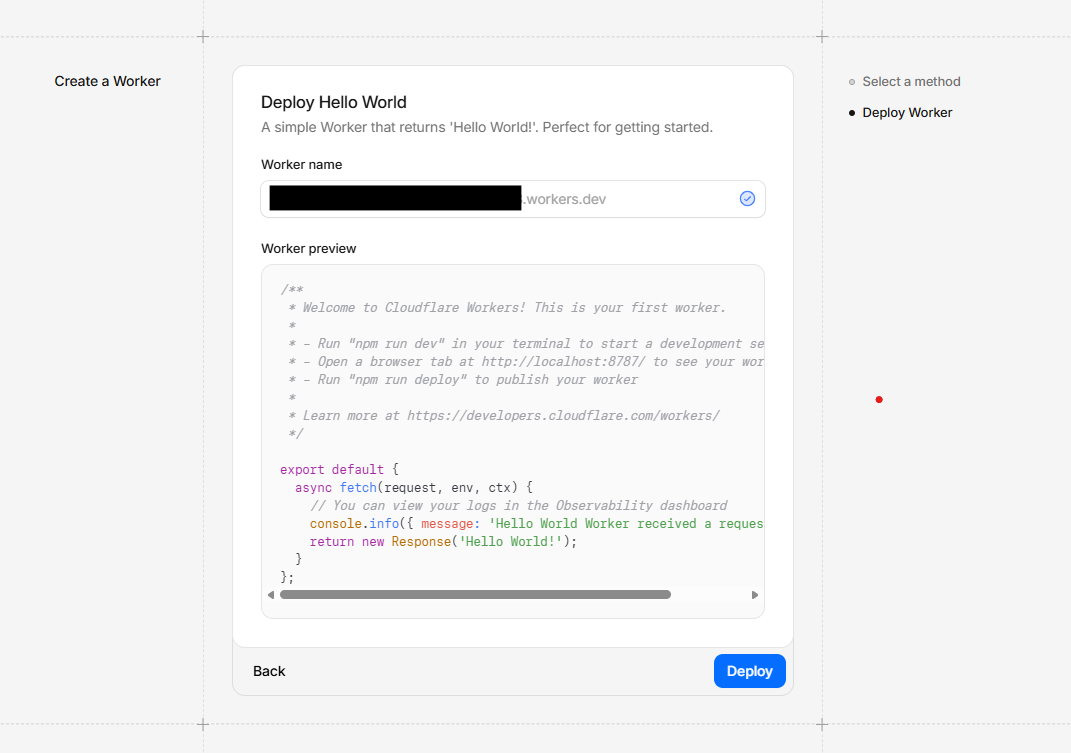This screenshot has width=1071, height=753.
Task: Click the Observability dashboard comment line
Action: click(518, 506)
